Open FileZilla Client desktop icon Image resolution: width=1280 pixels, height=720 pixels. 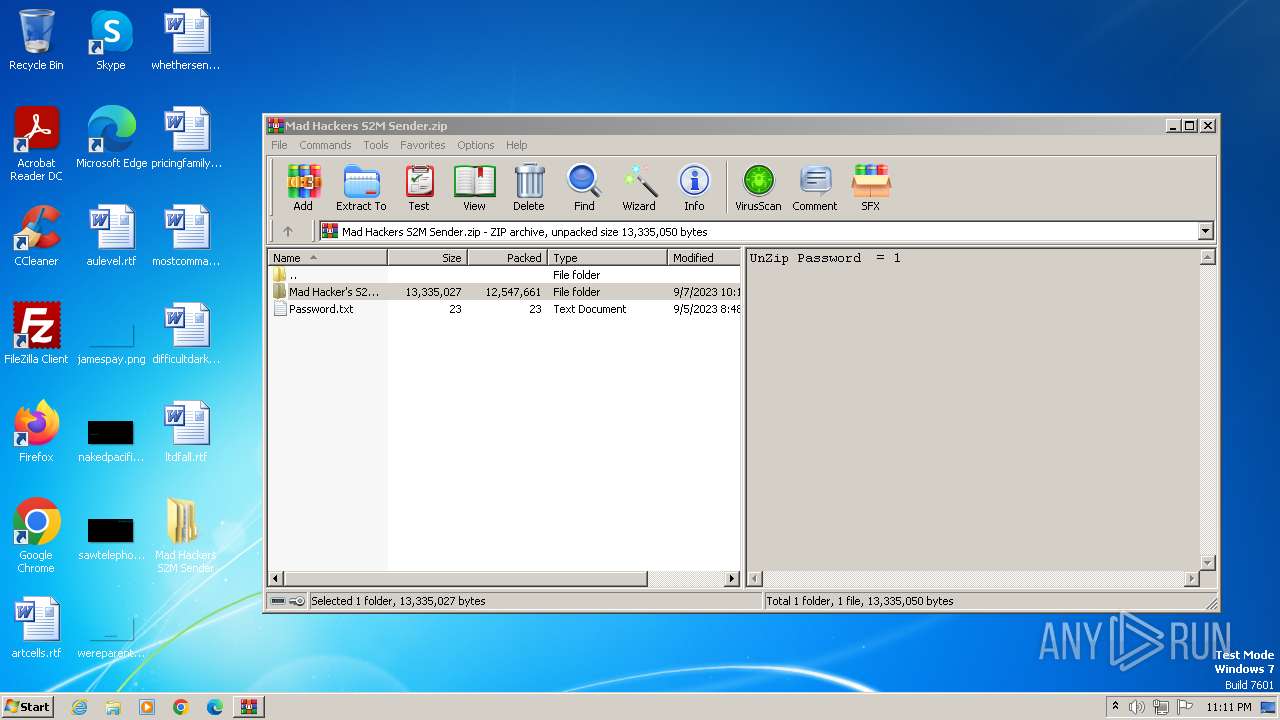[36, 334]
